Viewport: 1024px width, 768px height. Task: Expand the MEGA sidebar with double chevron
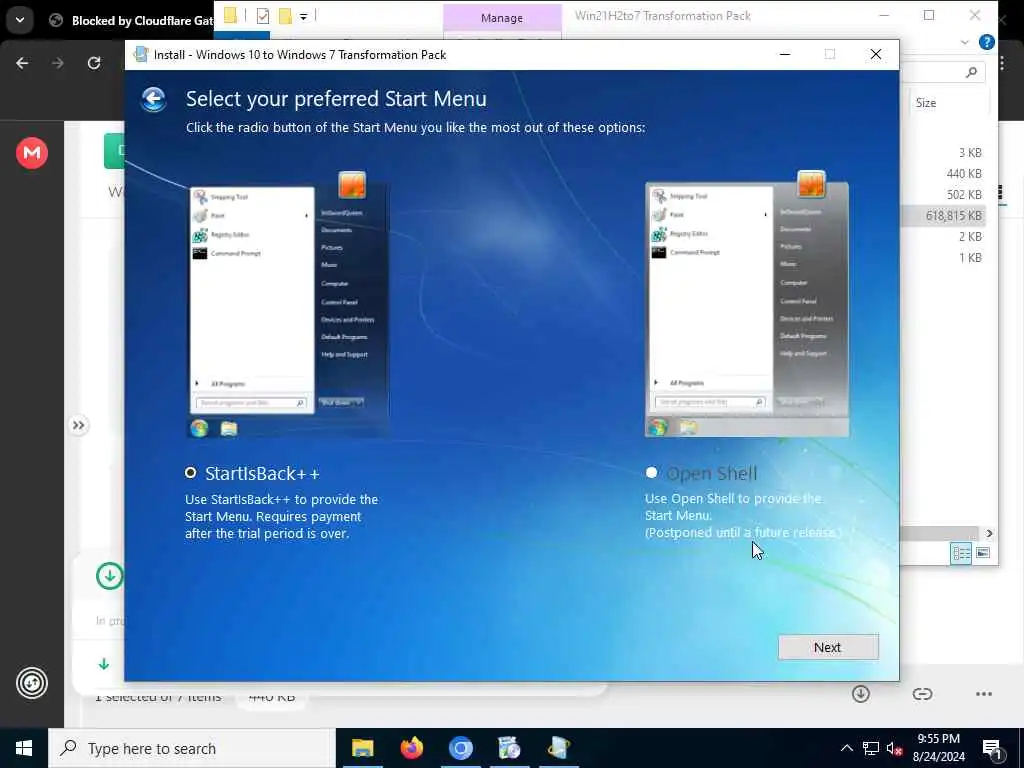pyautogui.click(x=78, y=426)
